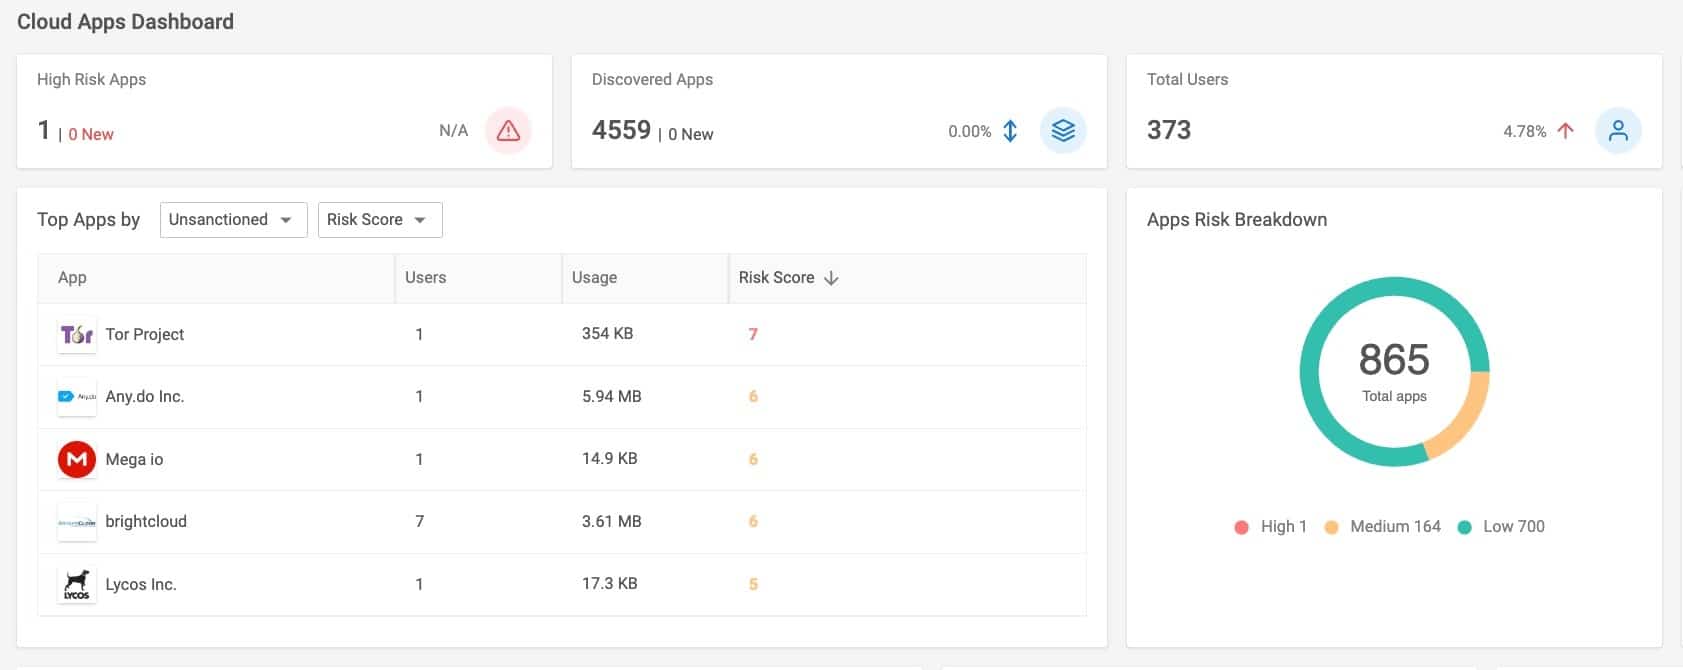Click the Lycos Inc. dog logo
The height and width of the screenshot is (670, 1683).
click(77, 585)
